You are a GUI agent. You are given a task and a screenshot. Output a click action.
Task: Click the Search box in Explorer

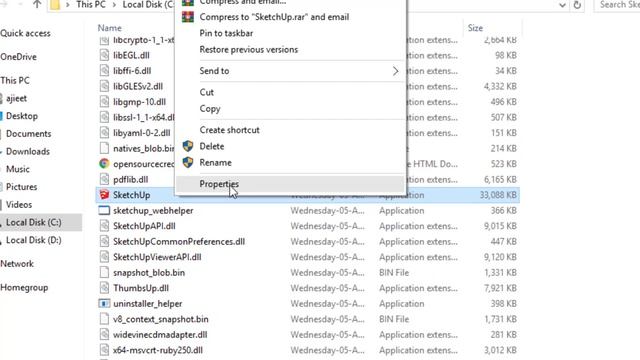(x=617, y=5)
